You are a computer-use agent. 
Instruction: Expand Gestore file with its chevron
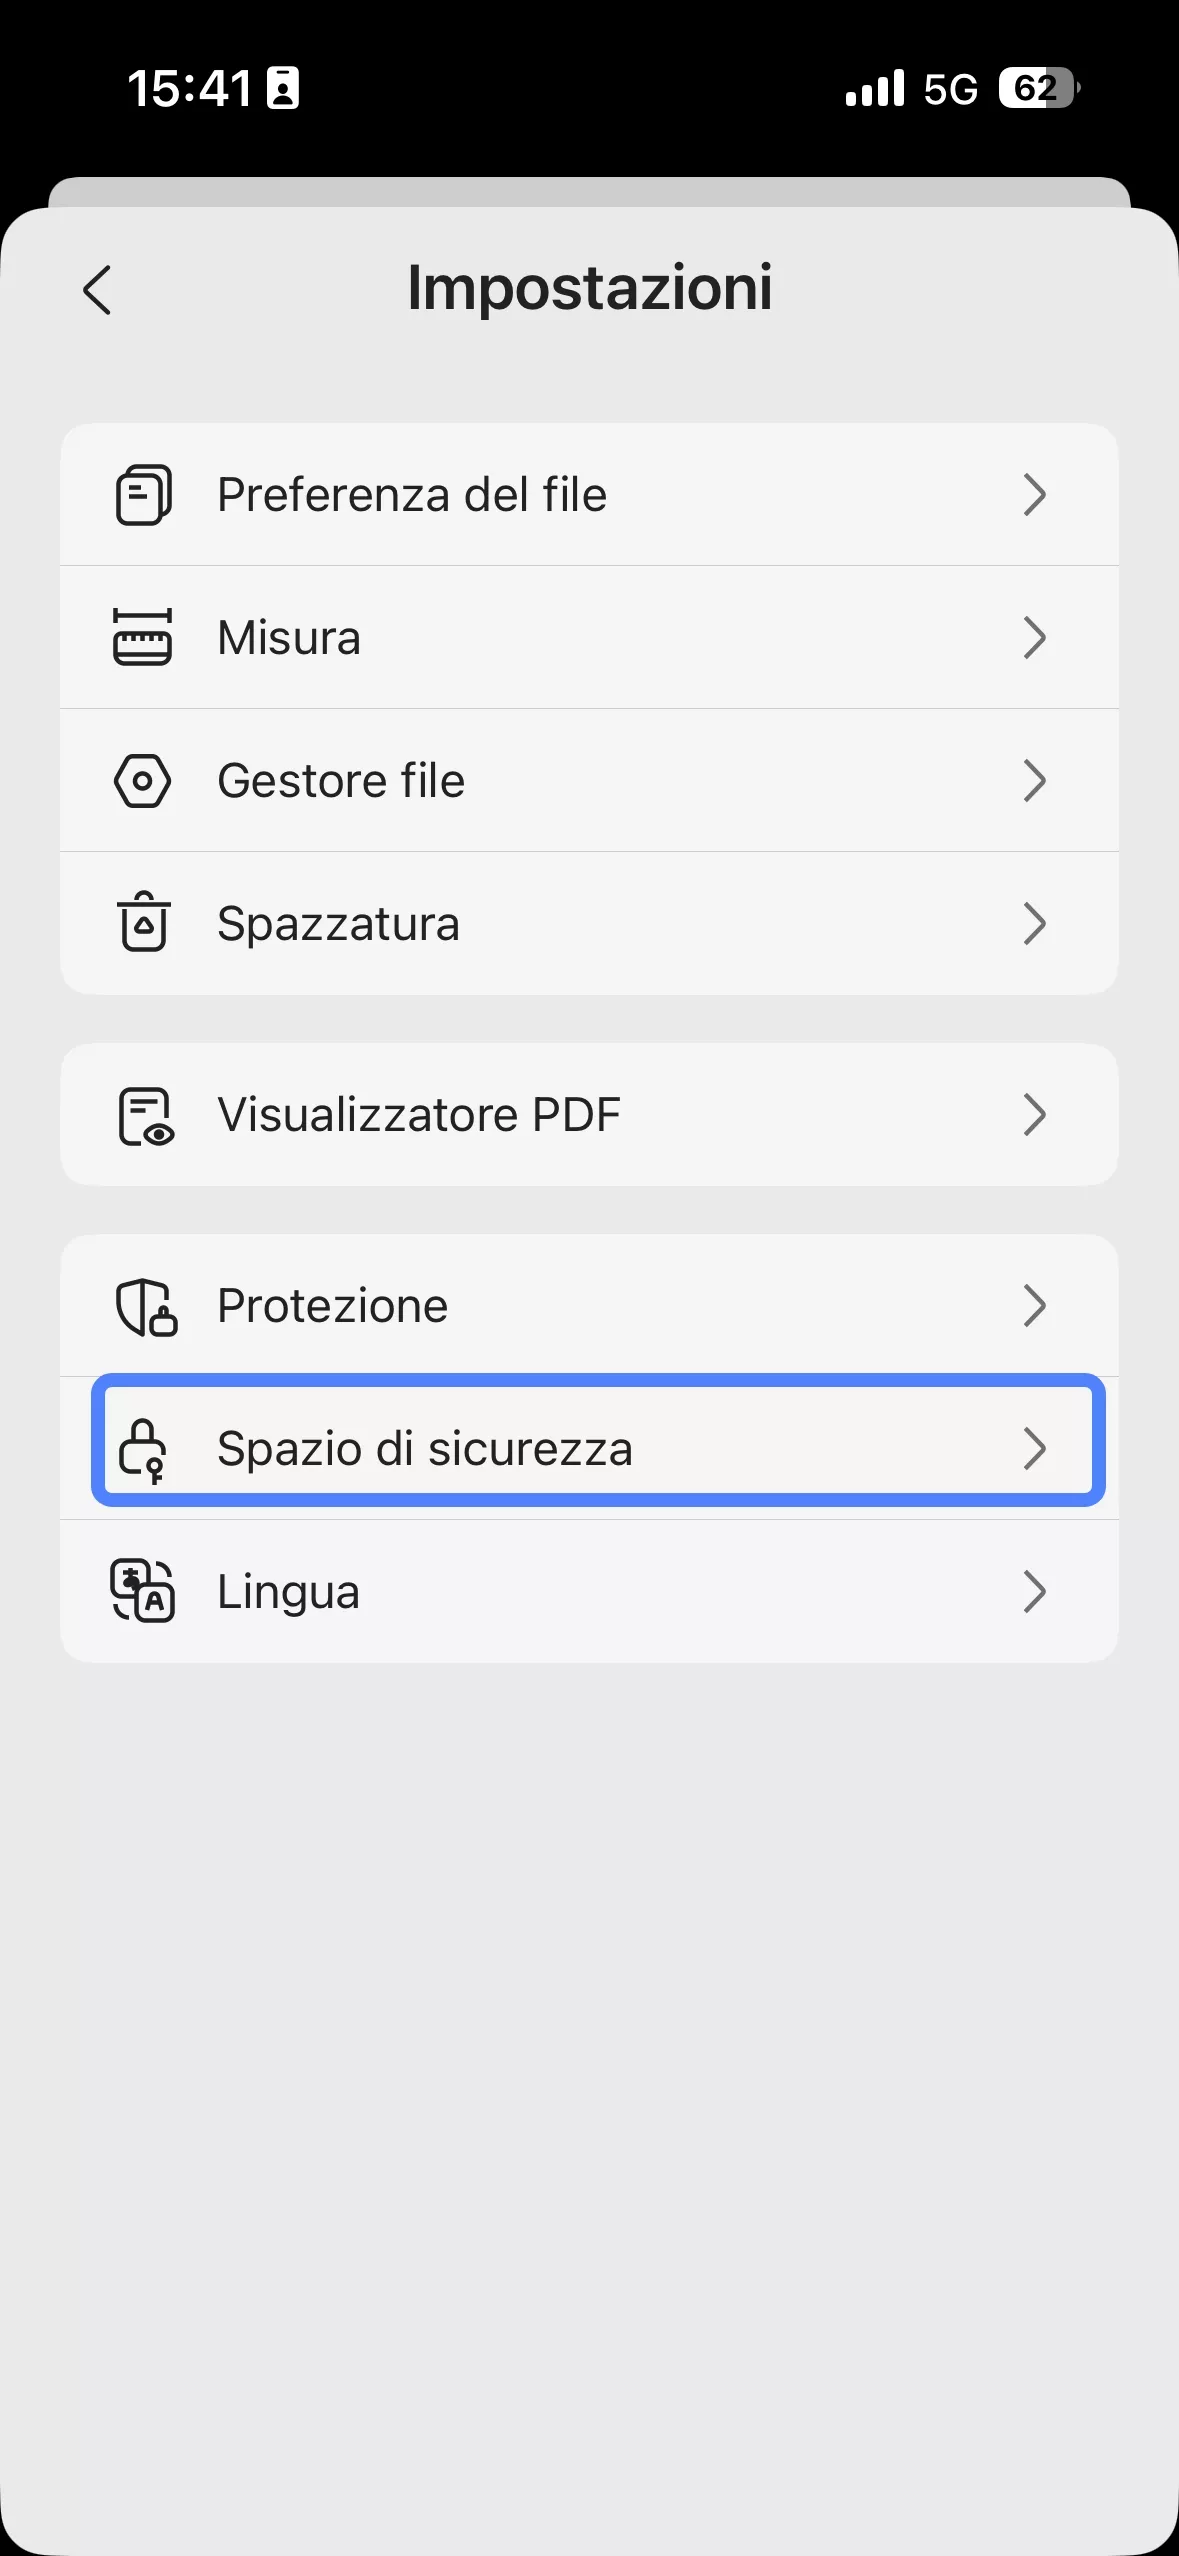[x=1035, y=780]
